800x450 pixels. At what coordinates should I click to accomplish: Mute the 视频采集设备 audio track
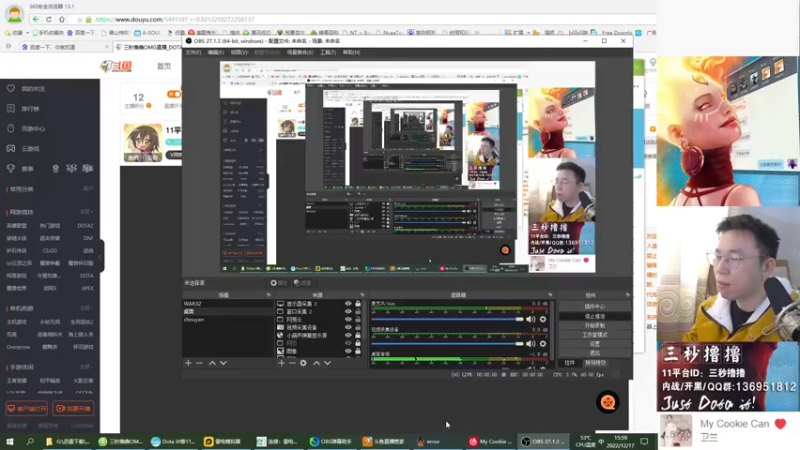[531, 344]
